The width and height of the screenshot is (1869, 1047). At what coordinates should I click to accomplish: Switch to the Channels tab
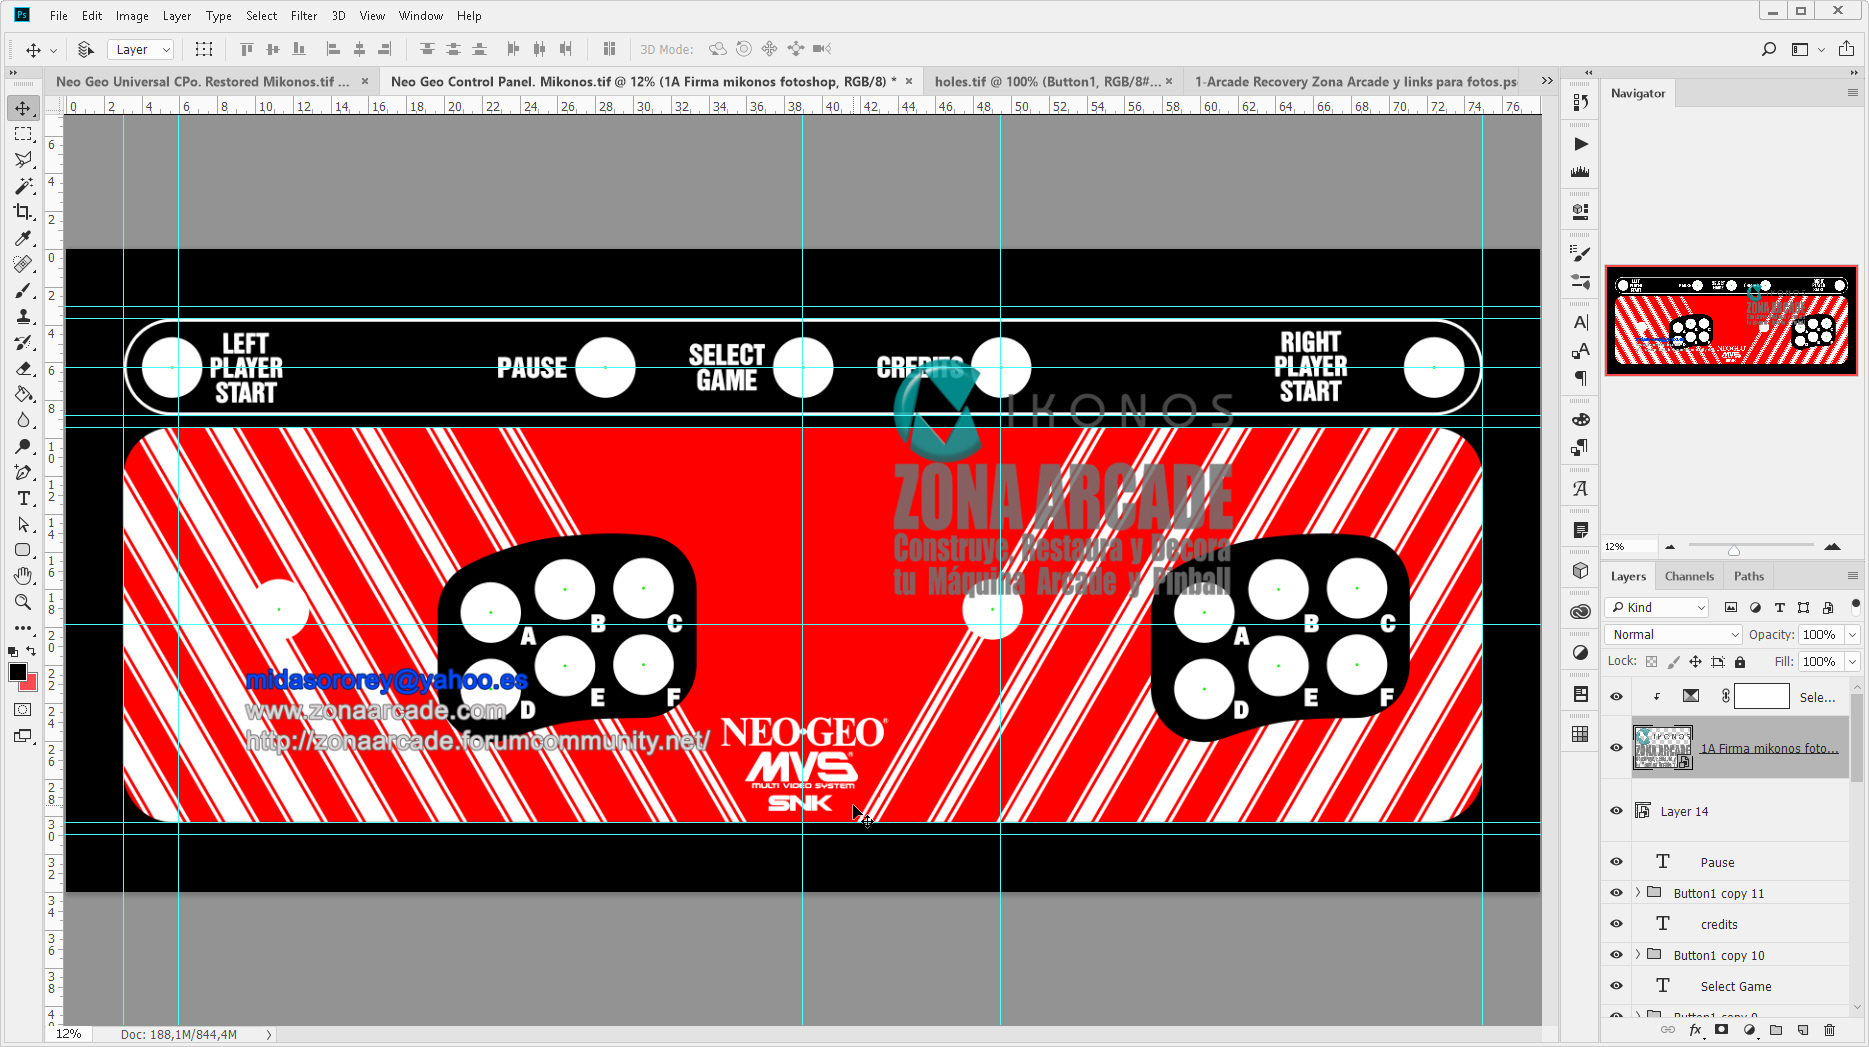1689,576
